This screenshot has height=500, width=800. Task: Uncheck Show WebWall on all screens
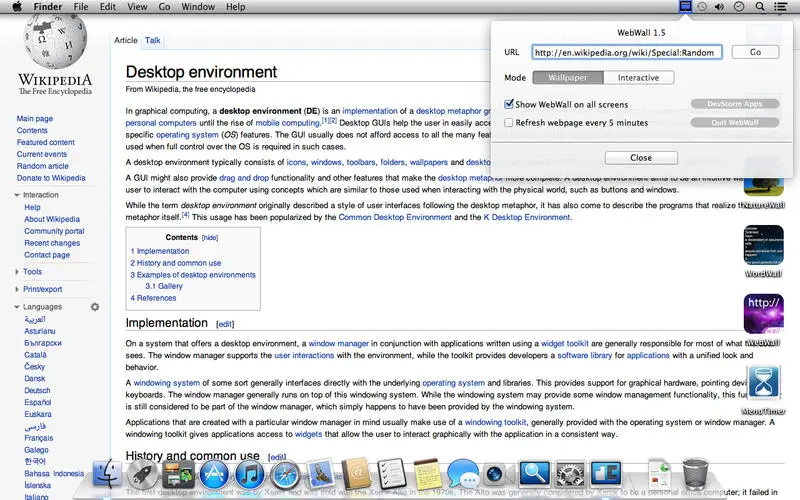509,104
